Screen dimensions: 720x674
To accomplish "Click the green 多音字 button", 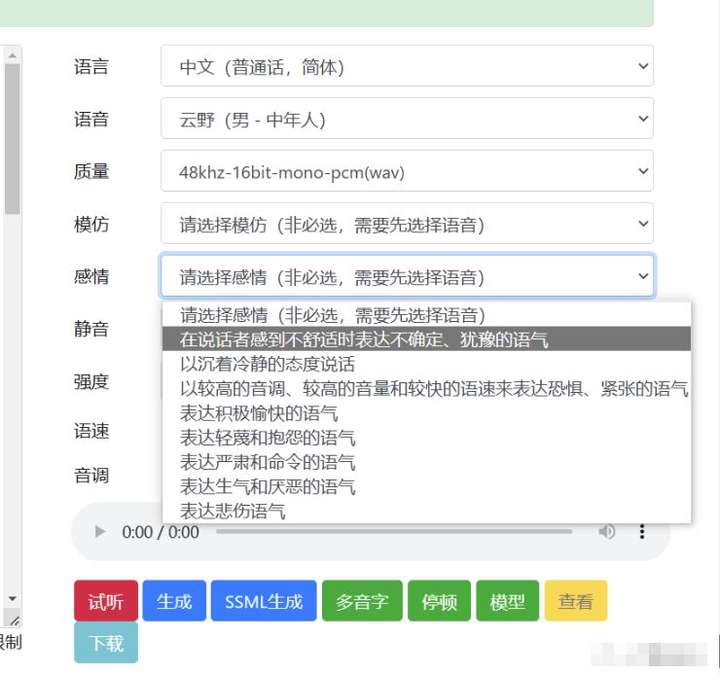I will (x=362, y=601).
